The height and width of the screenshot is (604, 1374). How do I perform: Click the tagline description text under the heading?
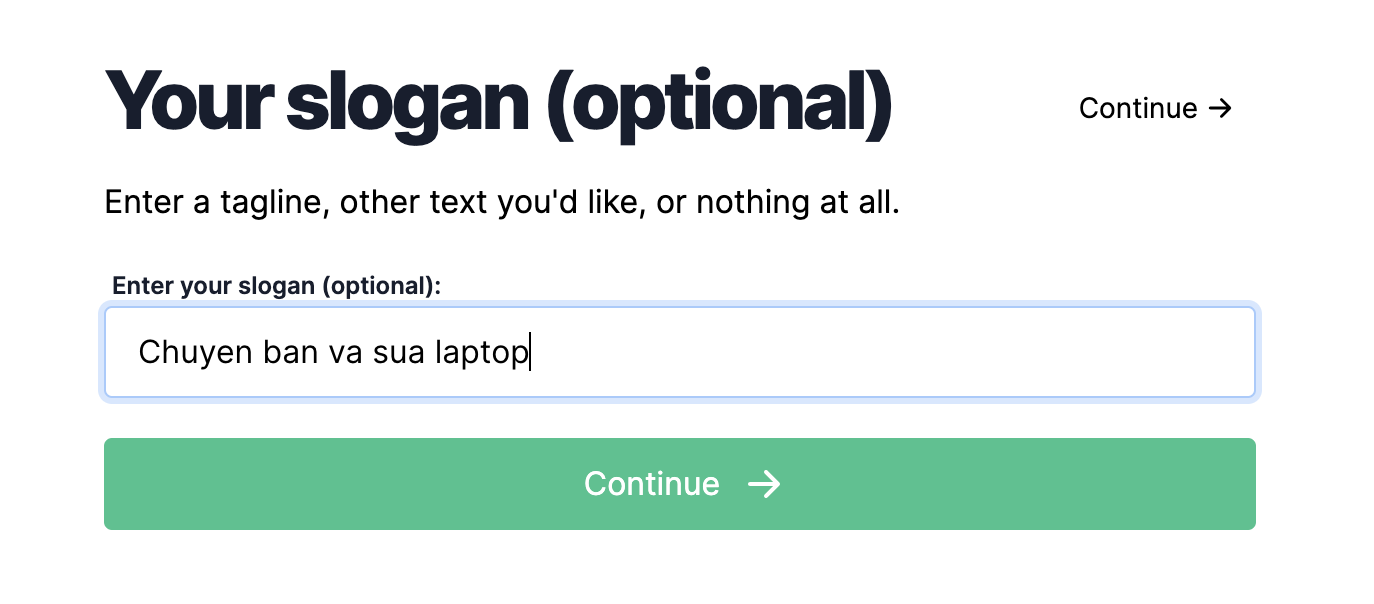[x=502, y=203]
